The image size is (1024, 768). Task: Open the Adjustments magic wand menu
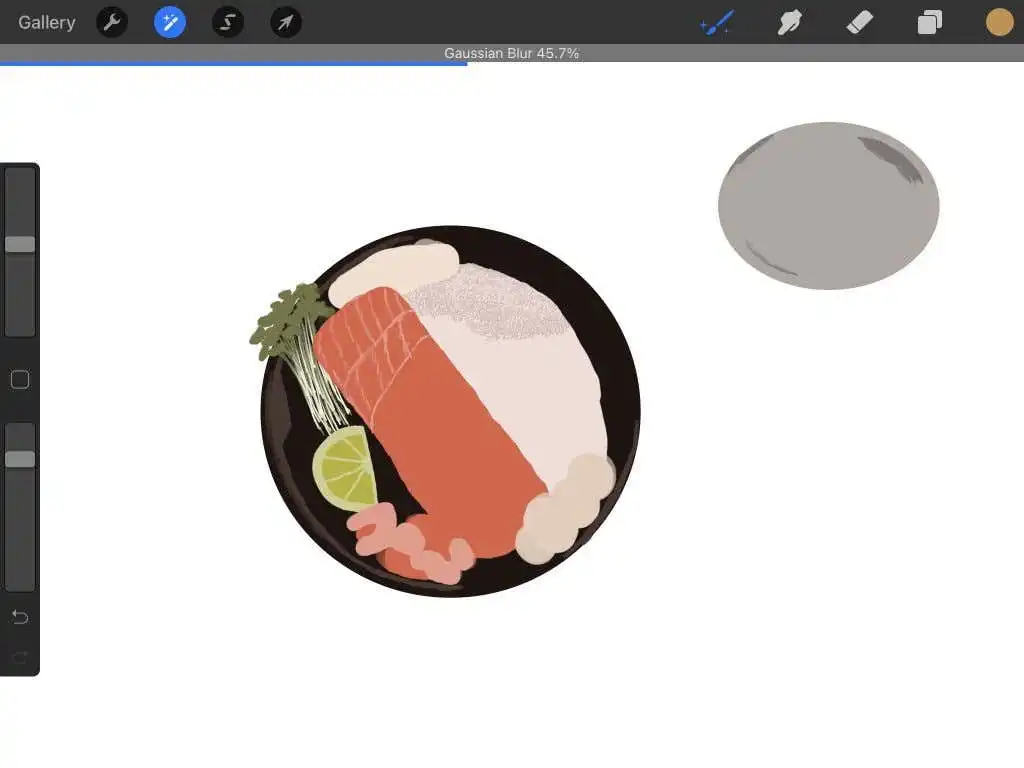tap(170, 22)
